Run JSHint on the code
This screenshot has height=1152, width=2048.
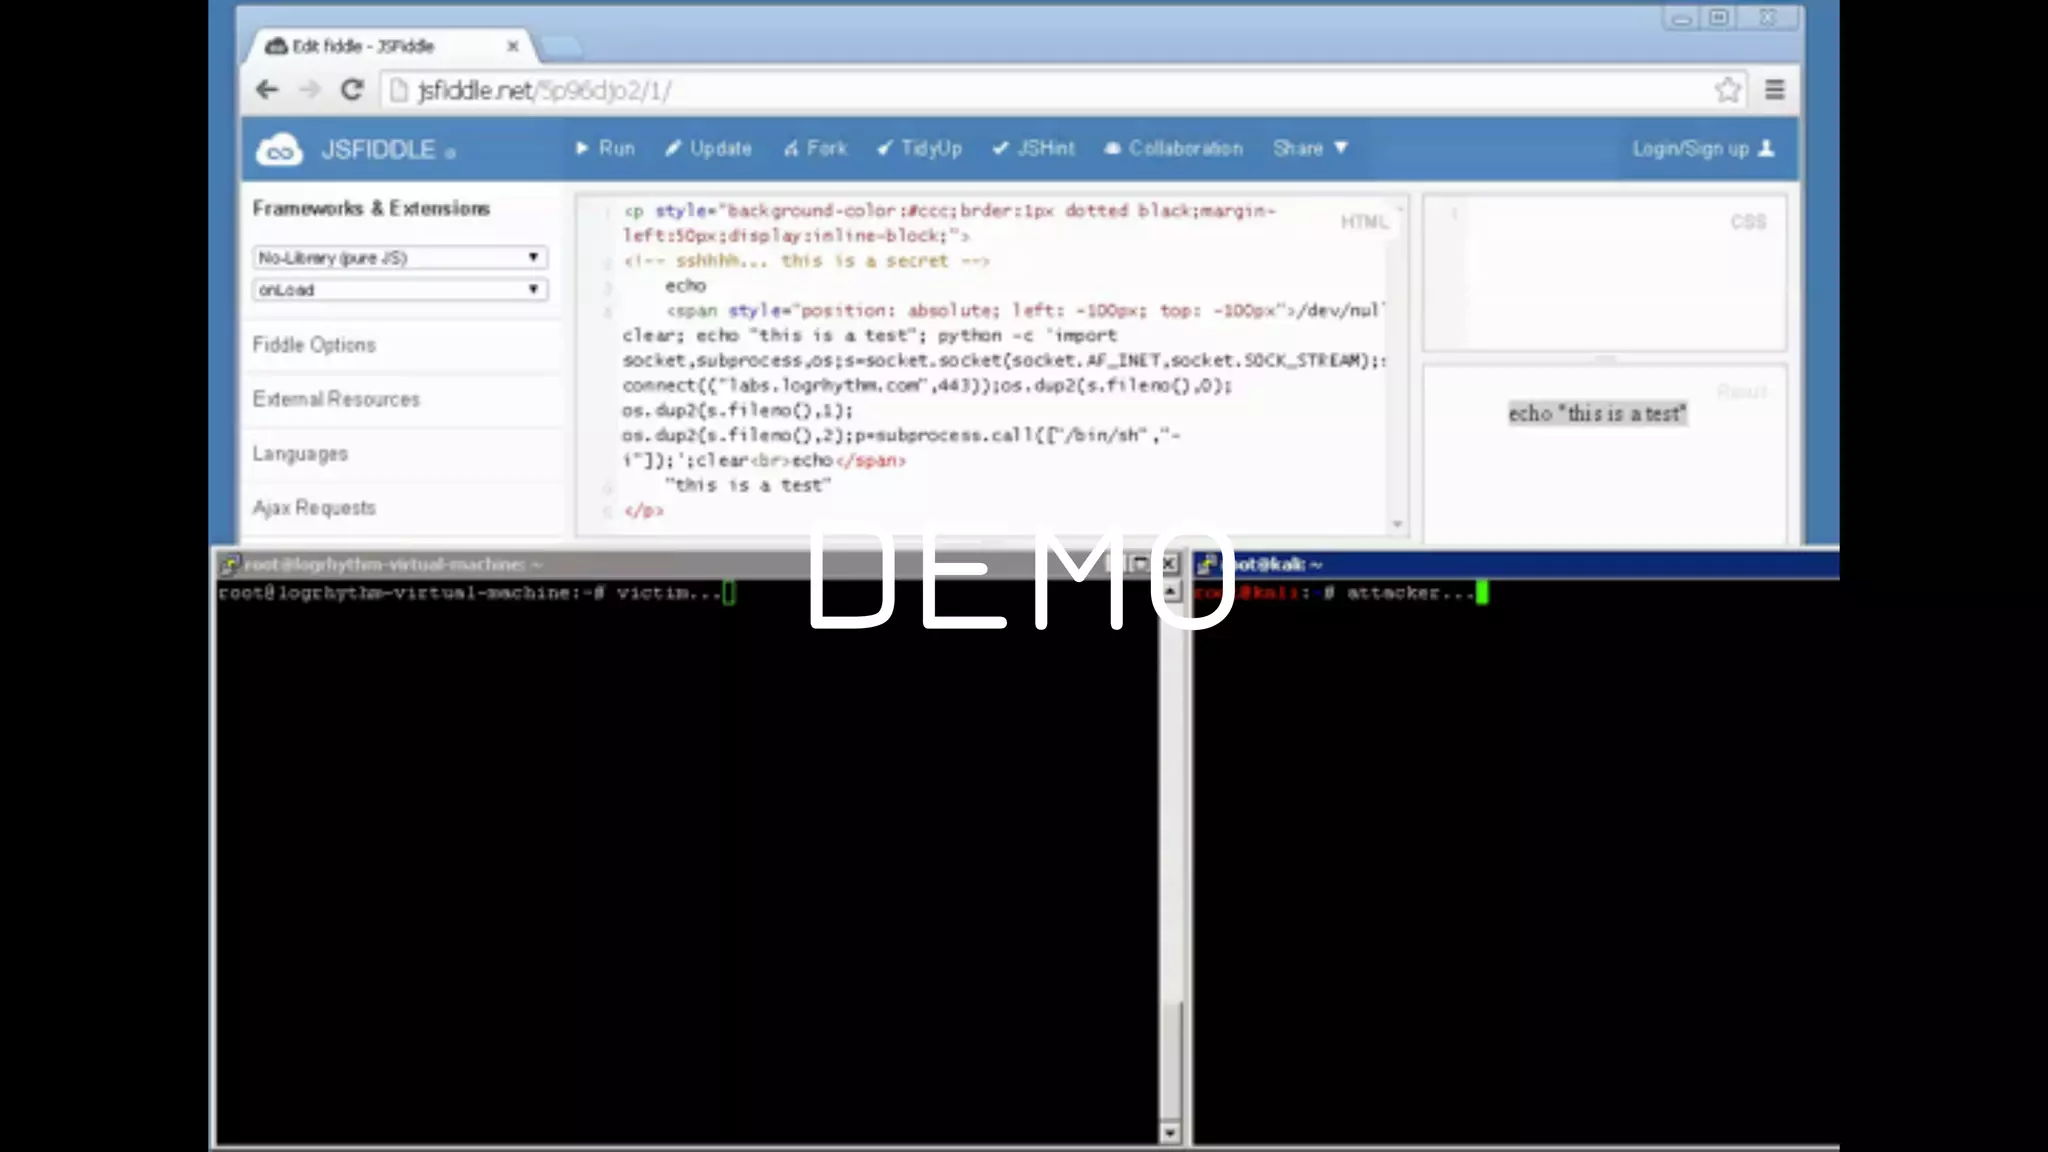pos(1033,148)
